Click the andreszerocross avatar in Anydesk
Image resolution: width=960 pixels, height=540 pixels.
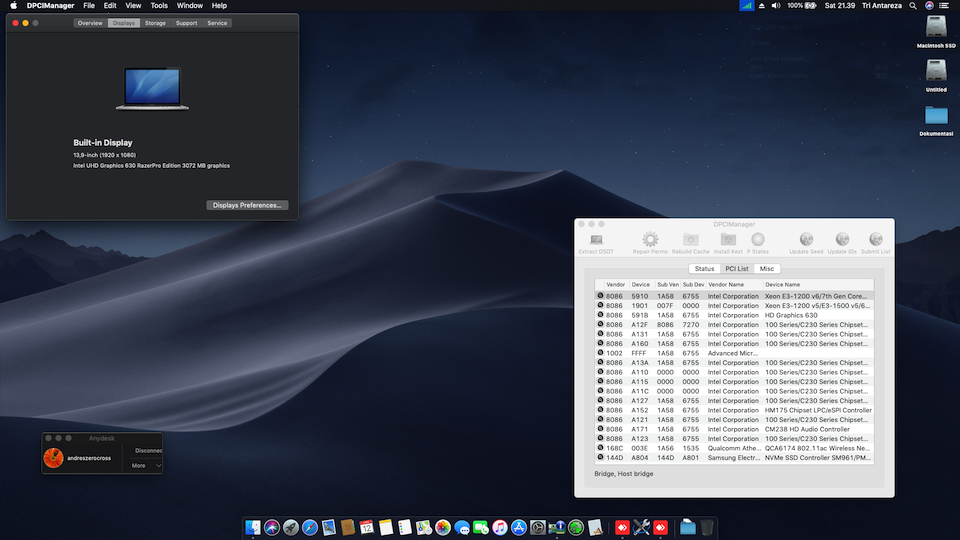(53, 458)
